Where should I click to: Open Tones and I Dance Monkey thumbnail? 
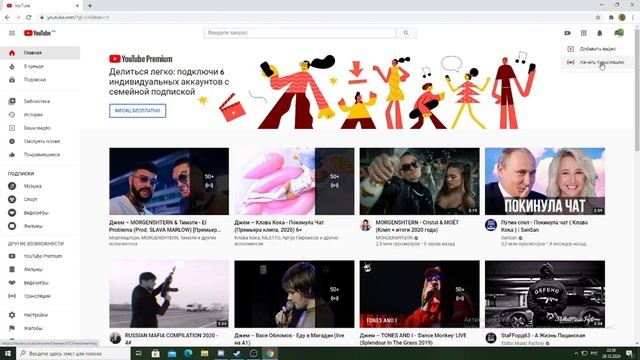coord(420,294)
